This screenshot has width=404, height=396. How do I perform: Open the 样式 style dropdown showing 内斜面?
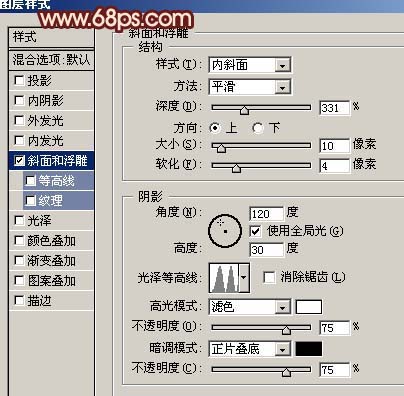tap(250, 65)
